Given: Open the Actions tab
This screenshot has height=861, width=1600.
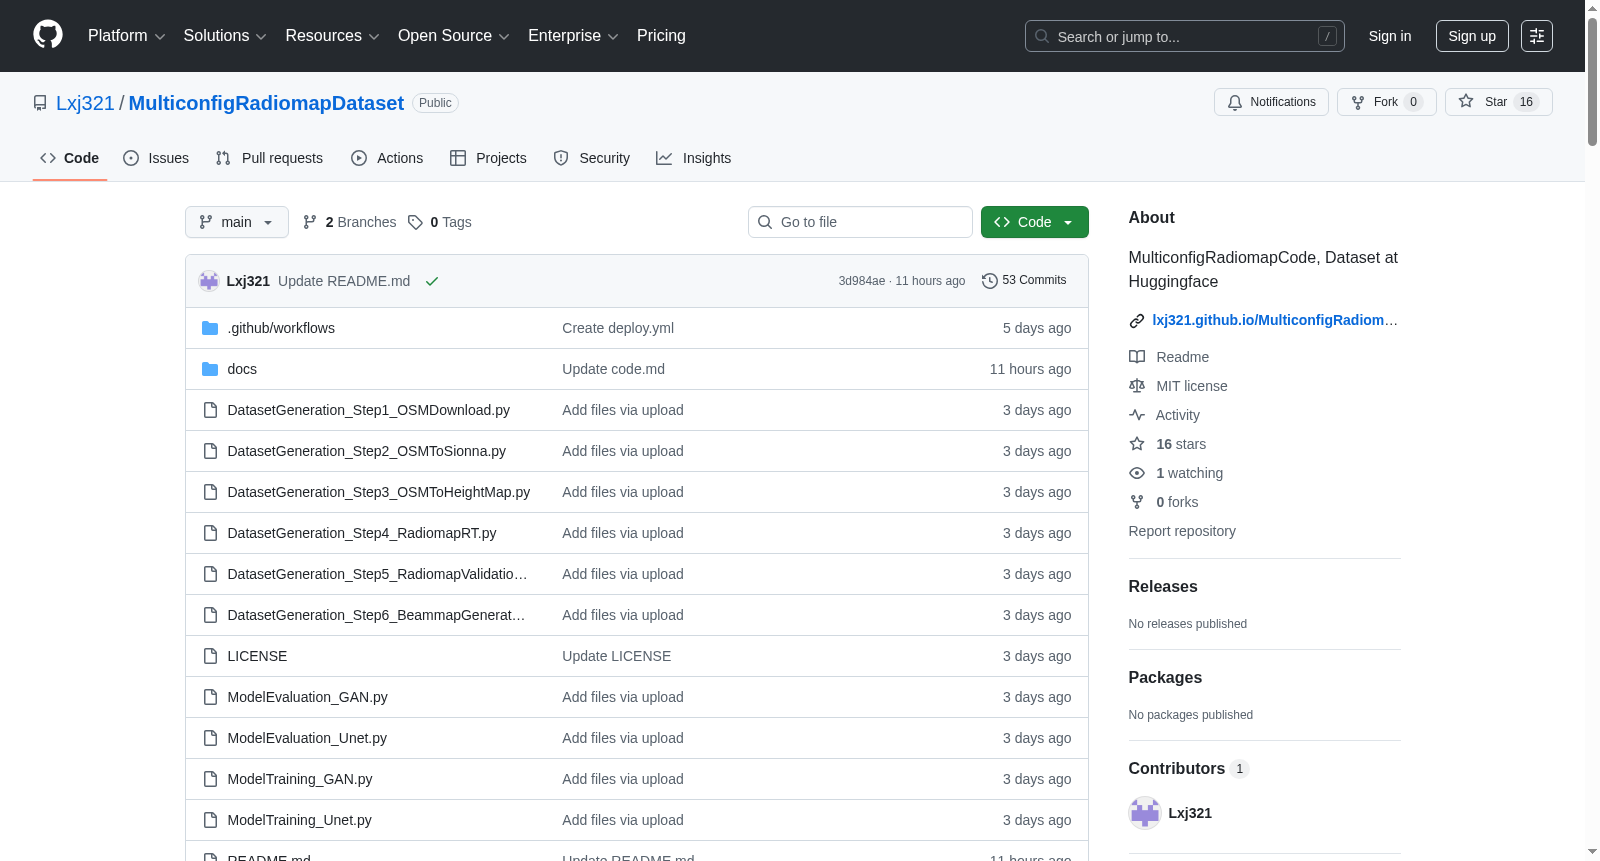Looking at the screenshot, I should point(387,158).
